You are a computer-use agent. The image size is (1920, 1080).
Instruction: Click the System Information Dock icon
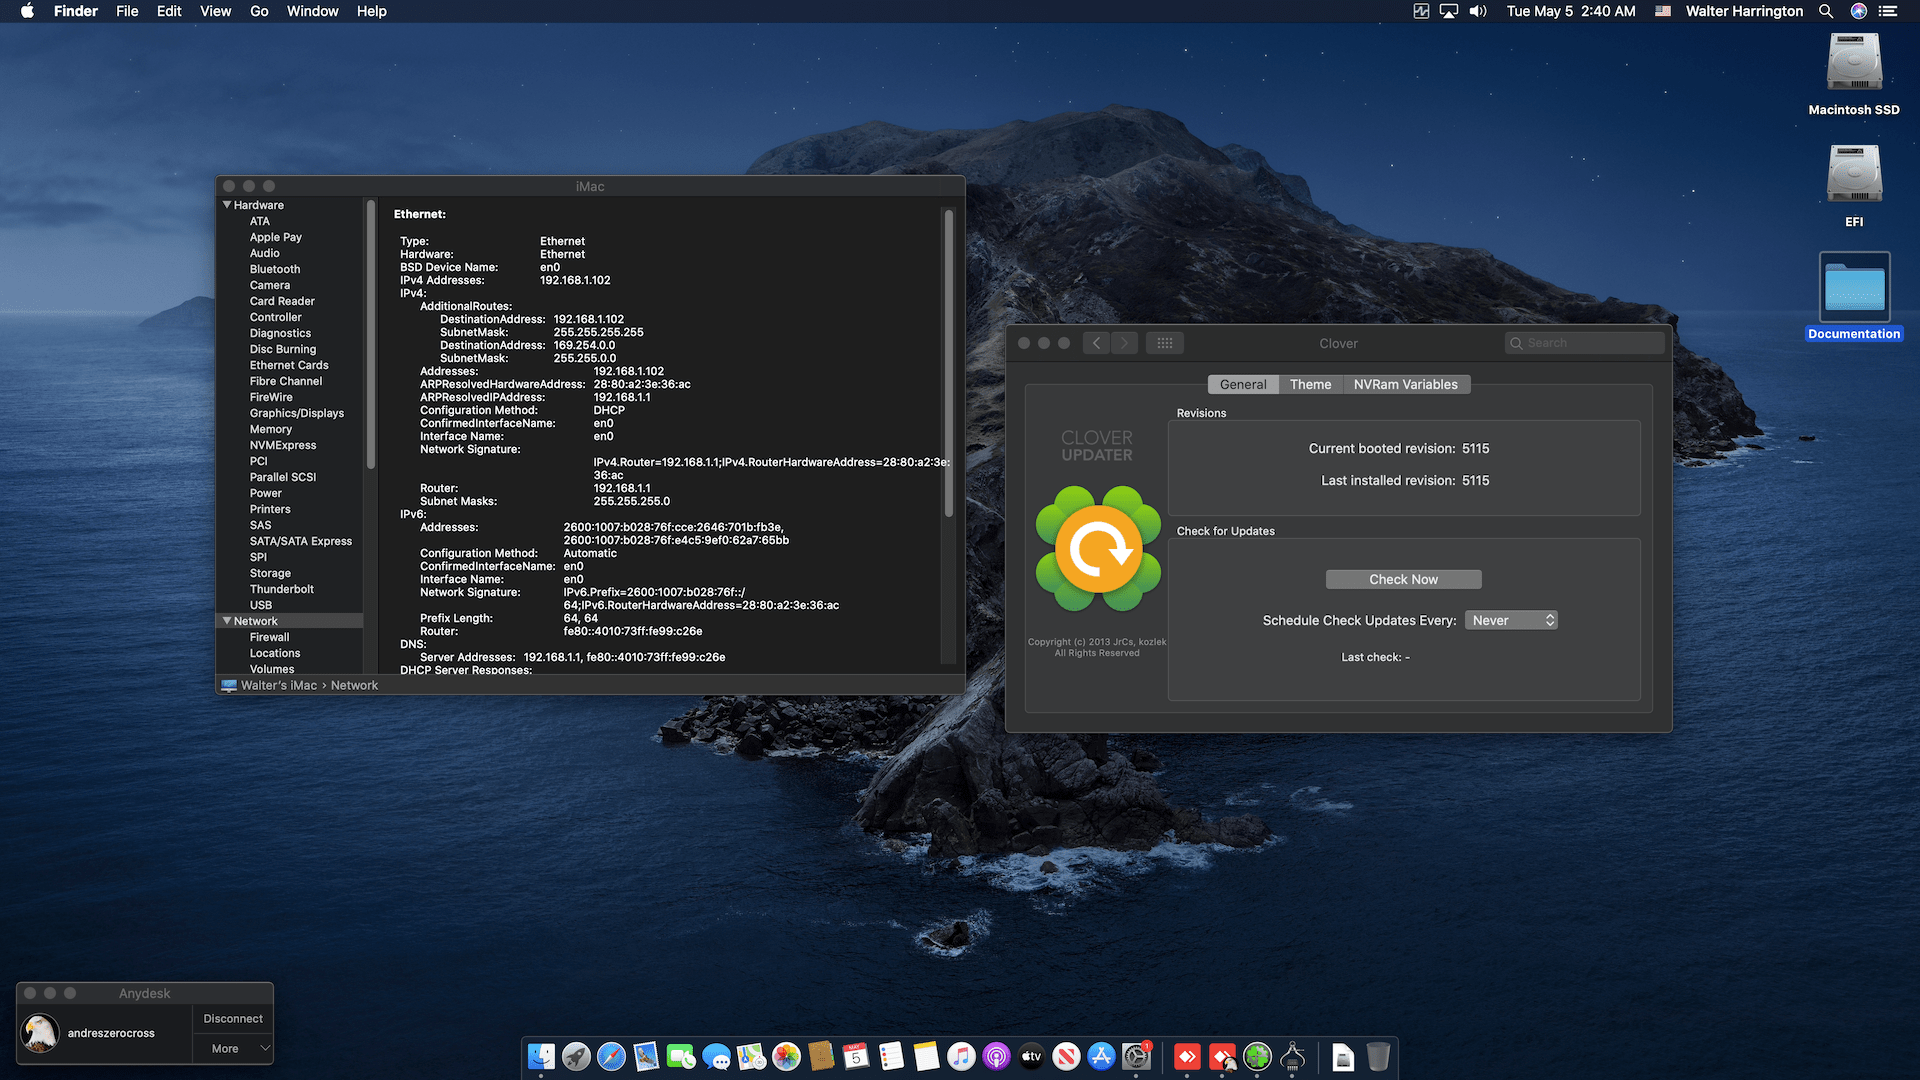[x=1292, y=1056]
